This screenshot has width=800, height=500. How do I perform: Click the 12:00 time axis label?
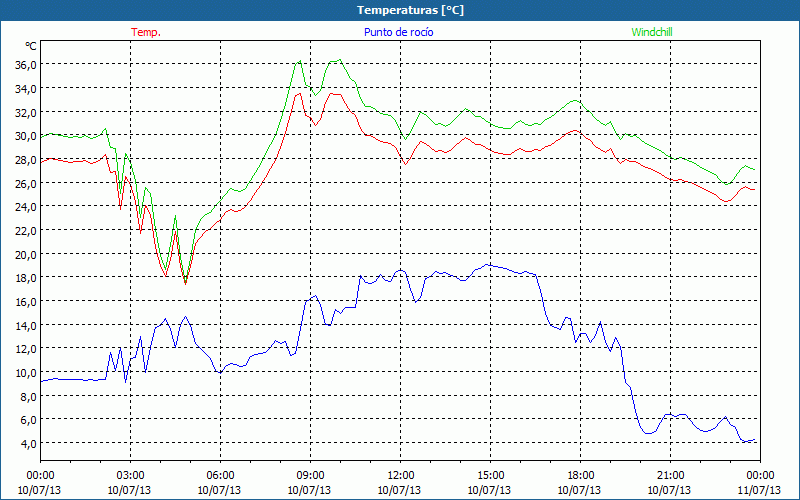(401, 475)
